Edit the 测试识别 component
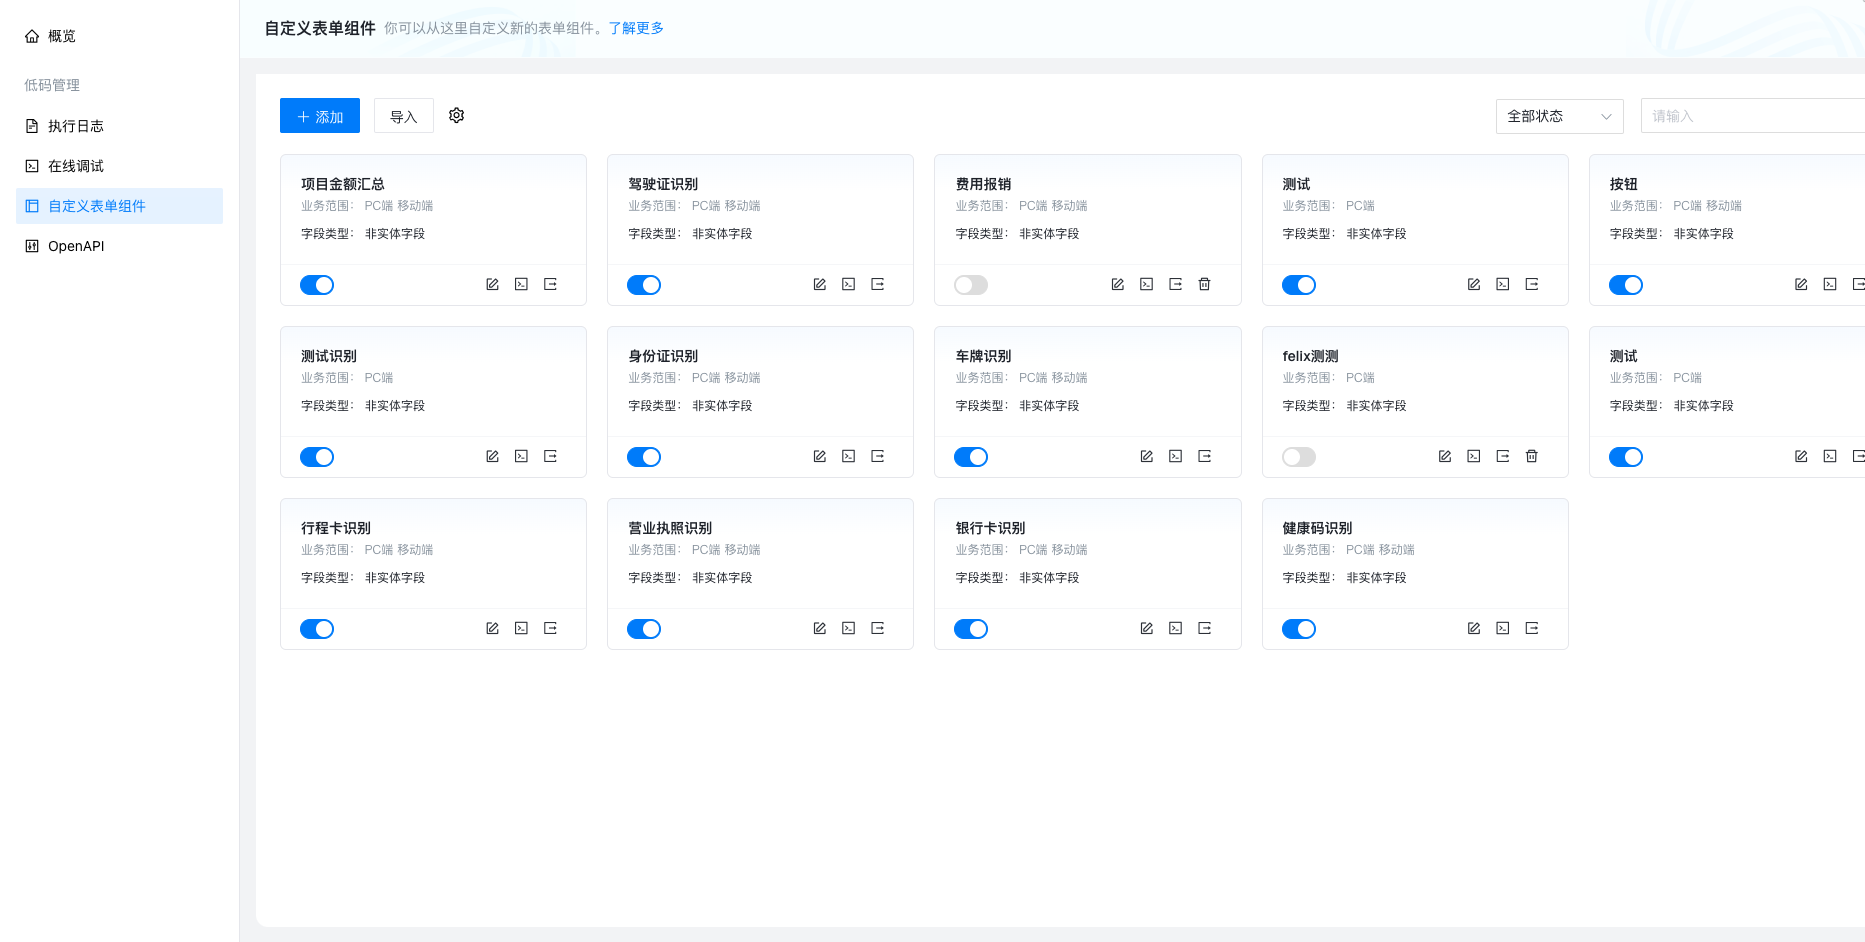Image resolution: width=1865 pixels, height=942 pixels. pyautogui.click(x=492, y=456)
